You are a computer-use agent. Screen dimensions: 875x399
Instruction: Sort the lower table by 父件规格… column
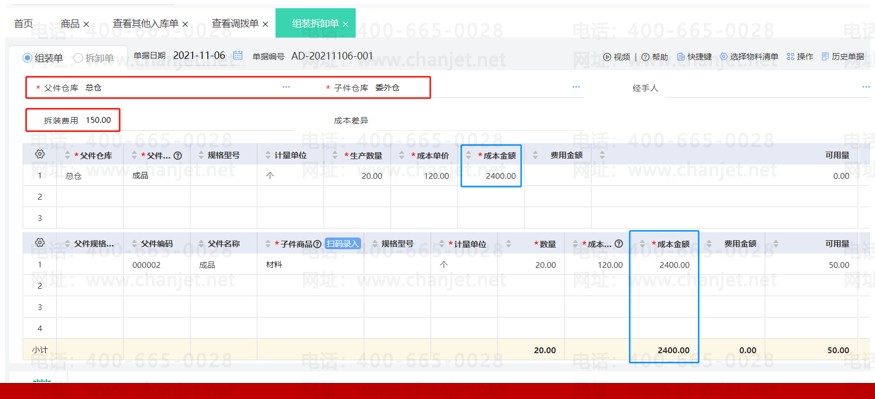[x=68, y=244]
